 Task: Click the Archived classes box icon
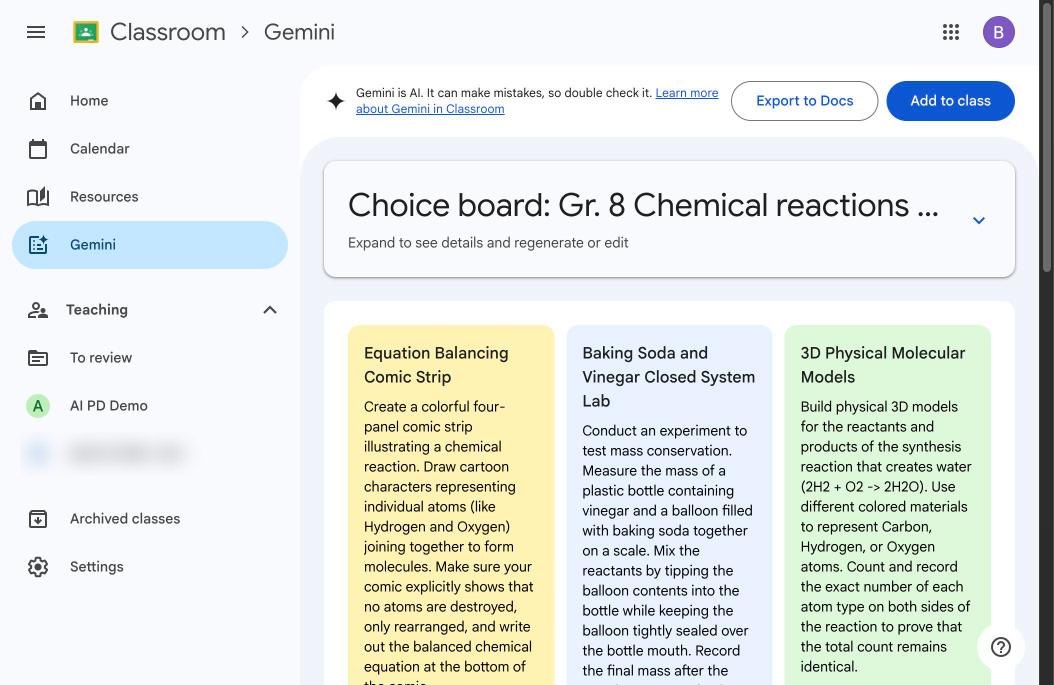click(x=38, y=519)
